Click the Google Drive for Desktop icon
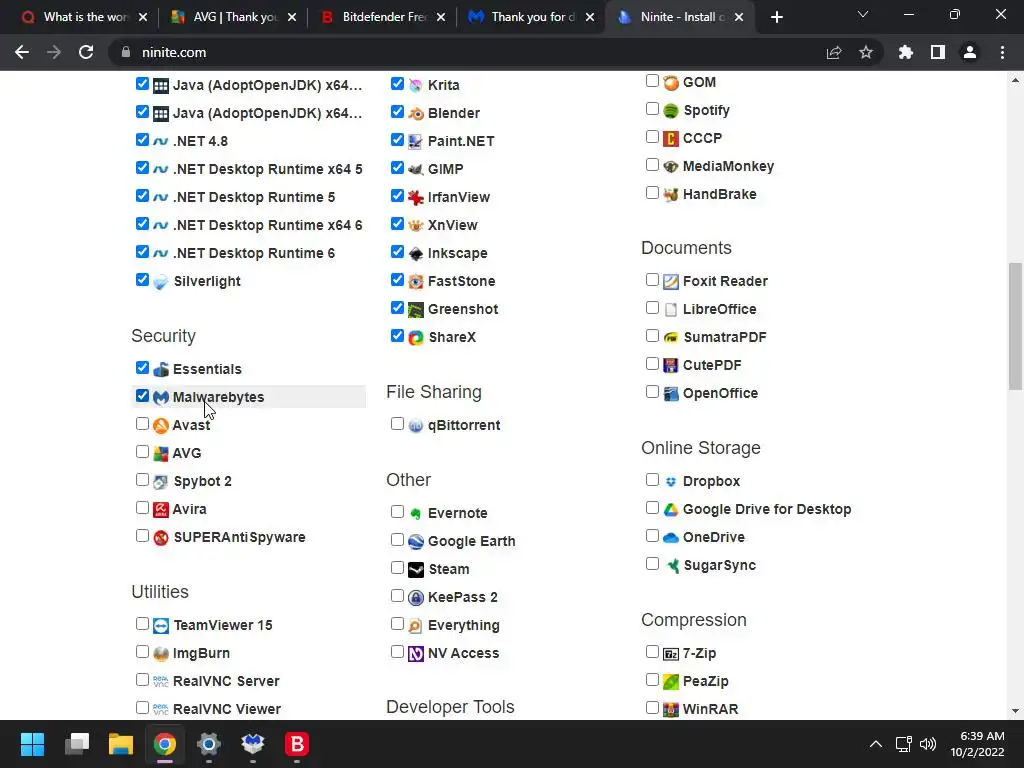The image size is (1024, 768). [671, 509]
